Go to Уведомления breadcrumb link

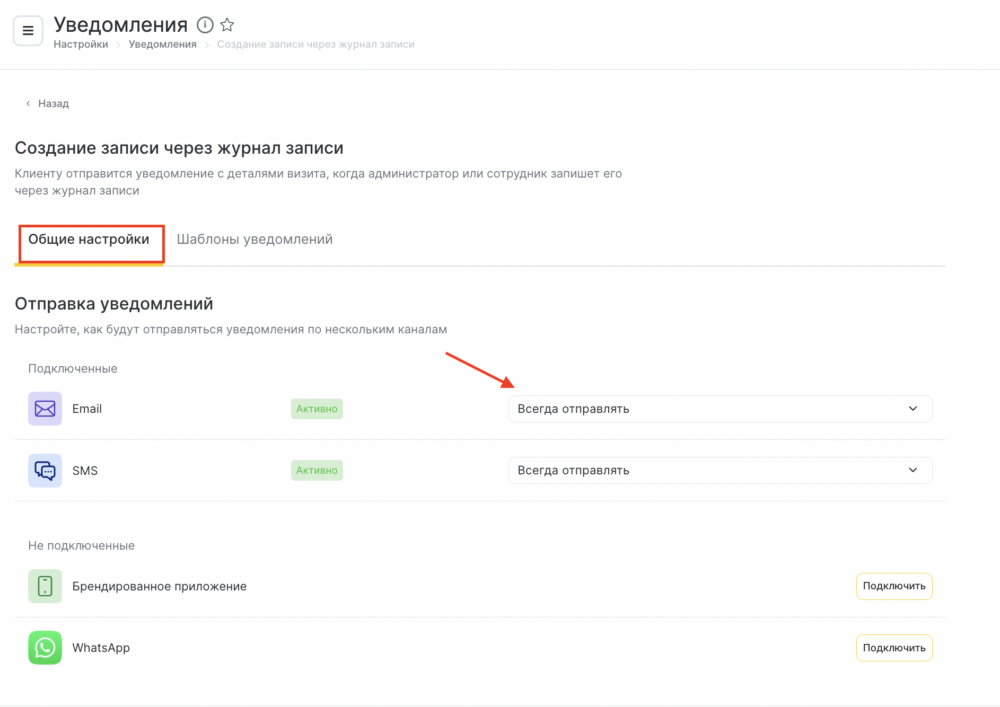coord(163,44)
